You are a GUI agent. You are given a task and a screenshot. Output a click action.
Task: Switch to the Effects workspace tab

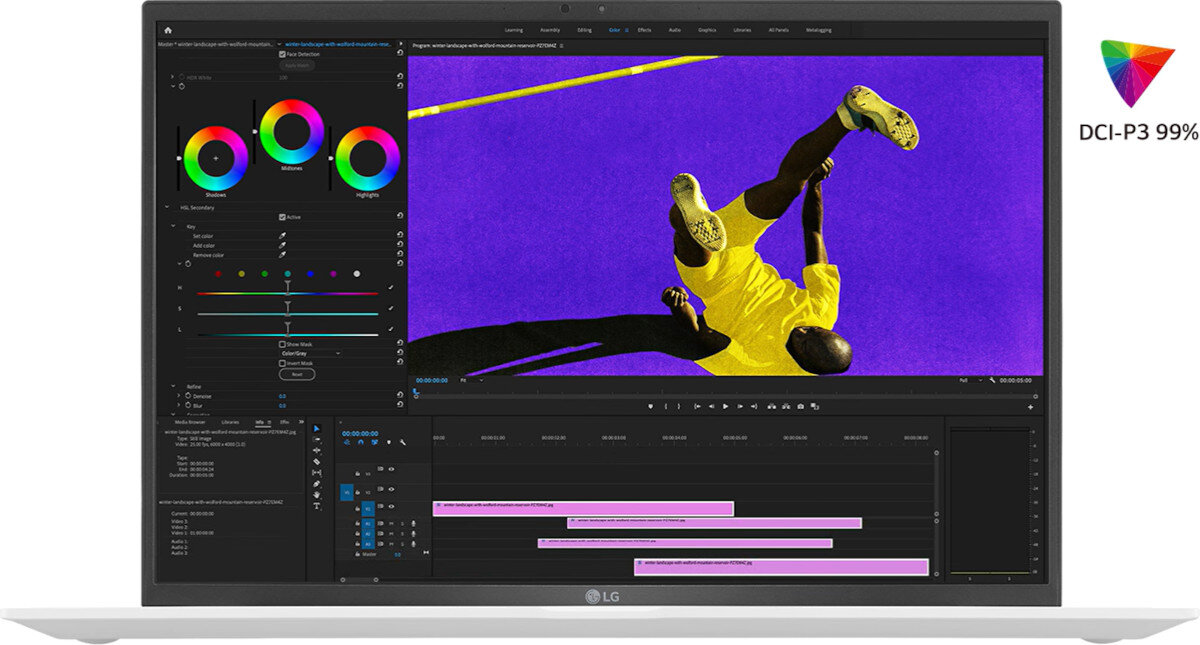pyautogui.click(x=644, y=30)
